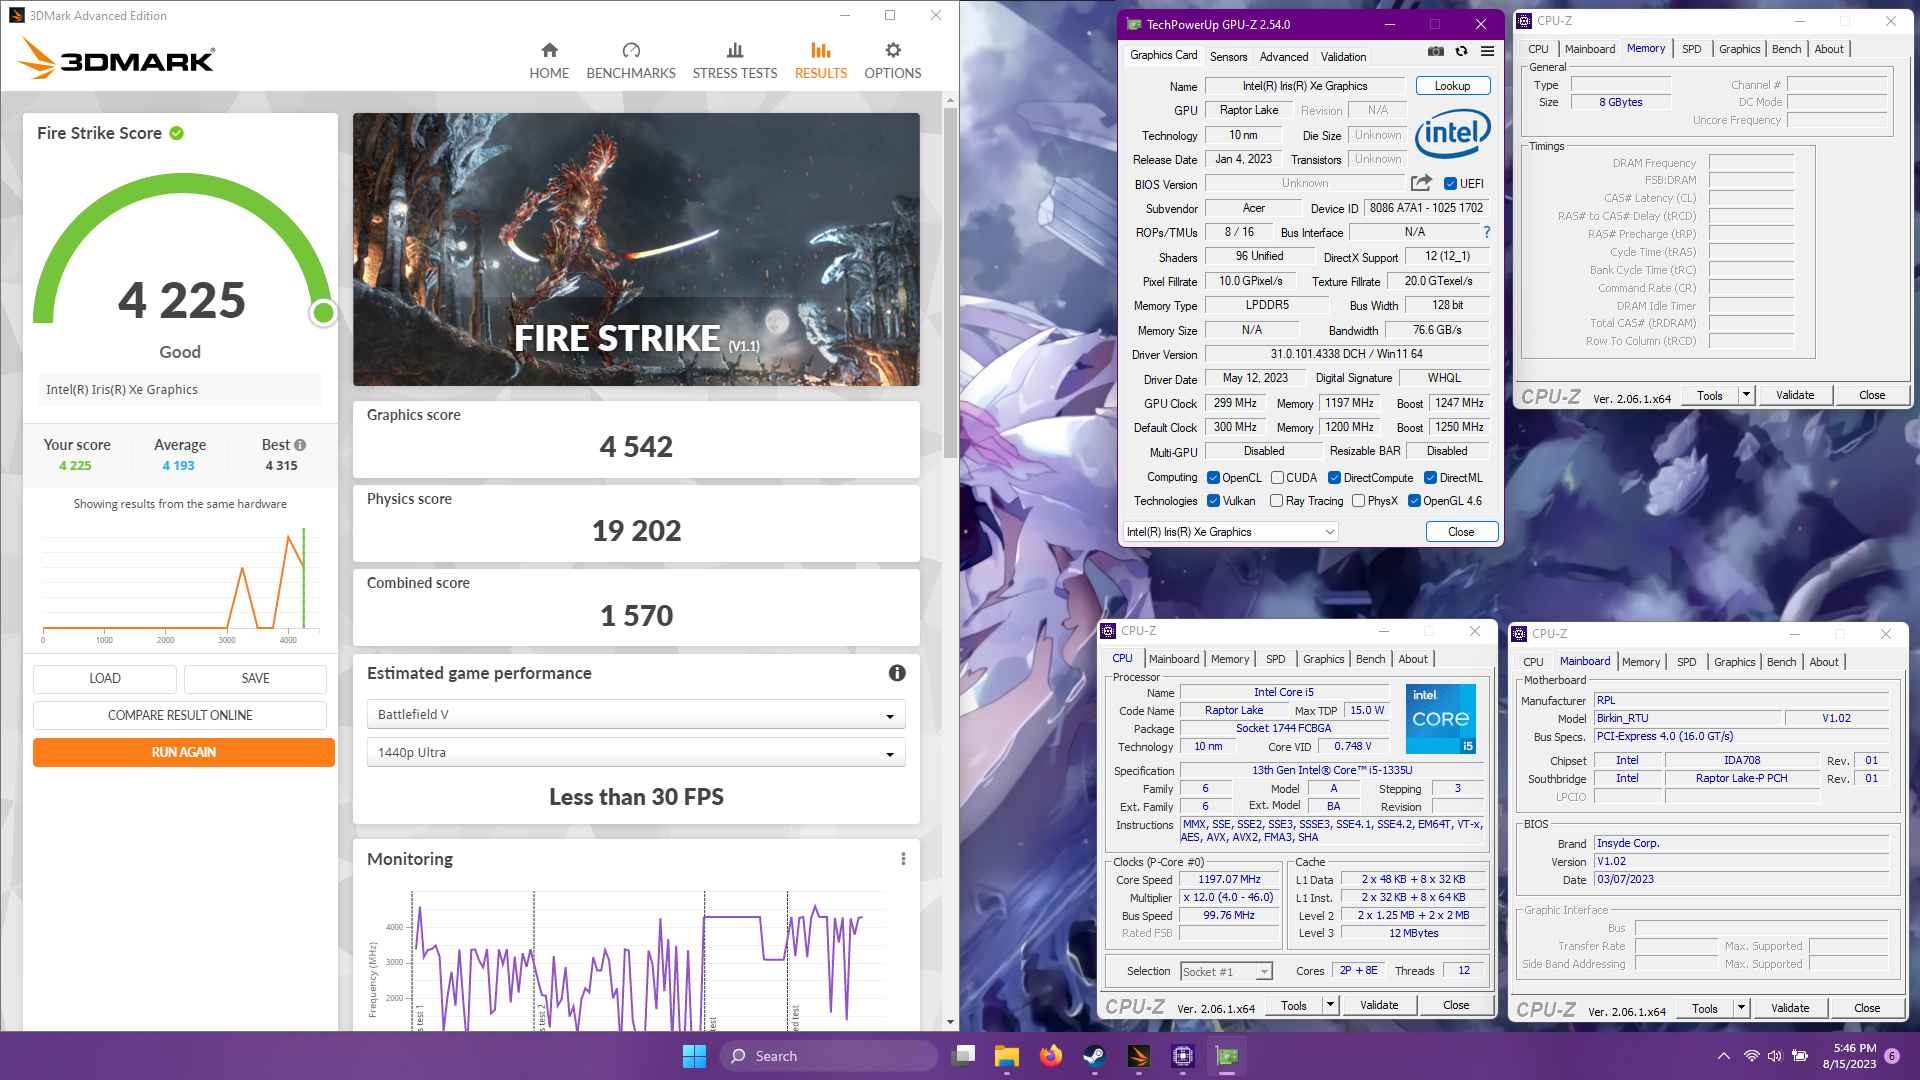The height and width of the screenshot is (1080, 1920).
Task: Open OPTIONS gear in 3DMark
Action: tap(893, 61)
